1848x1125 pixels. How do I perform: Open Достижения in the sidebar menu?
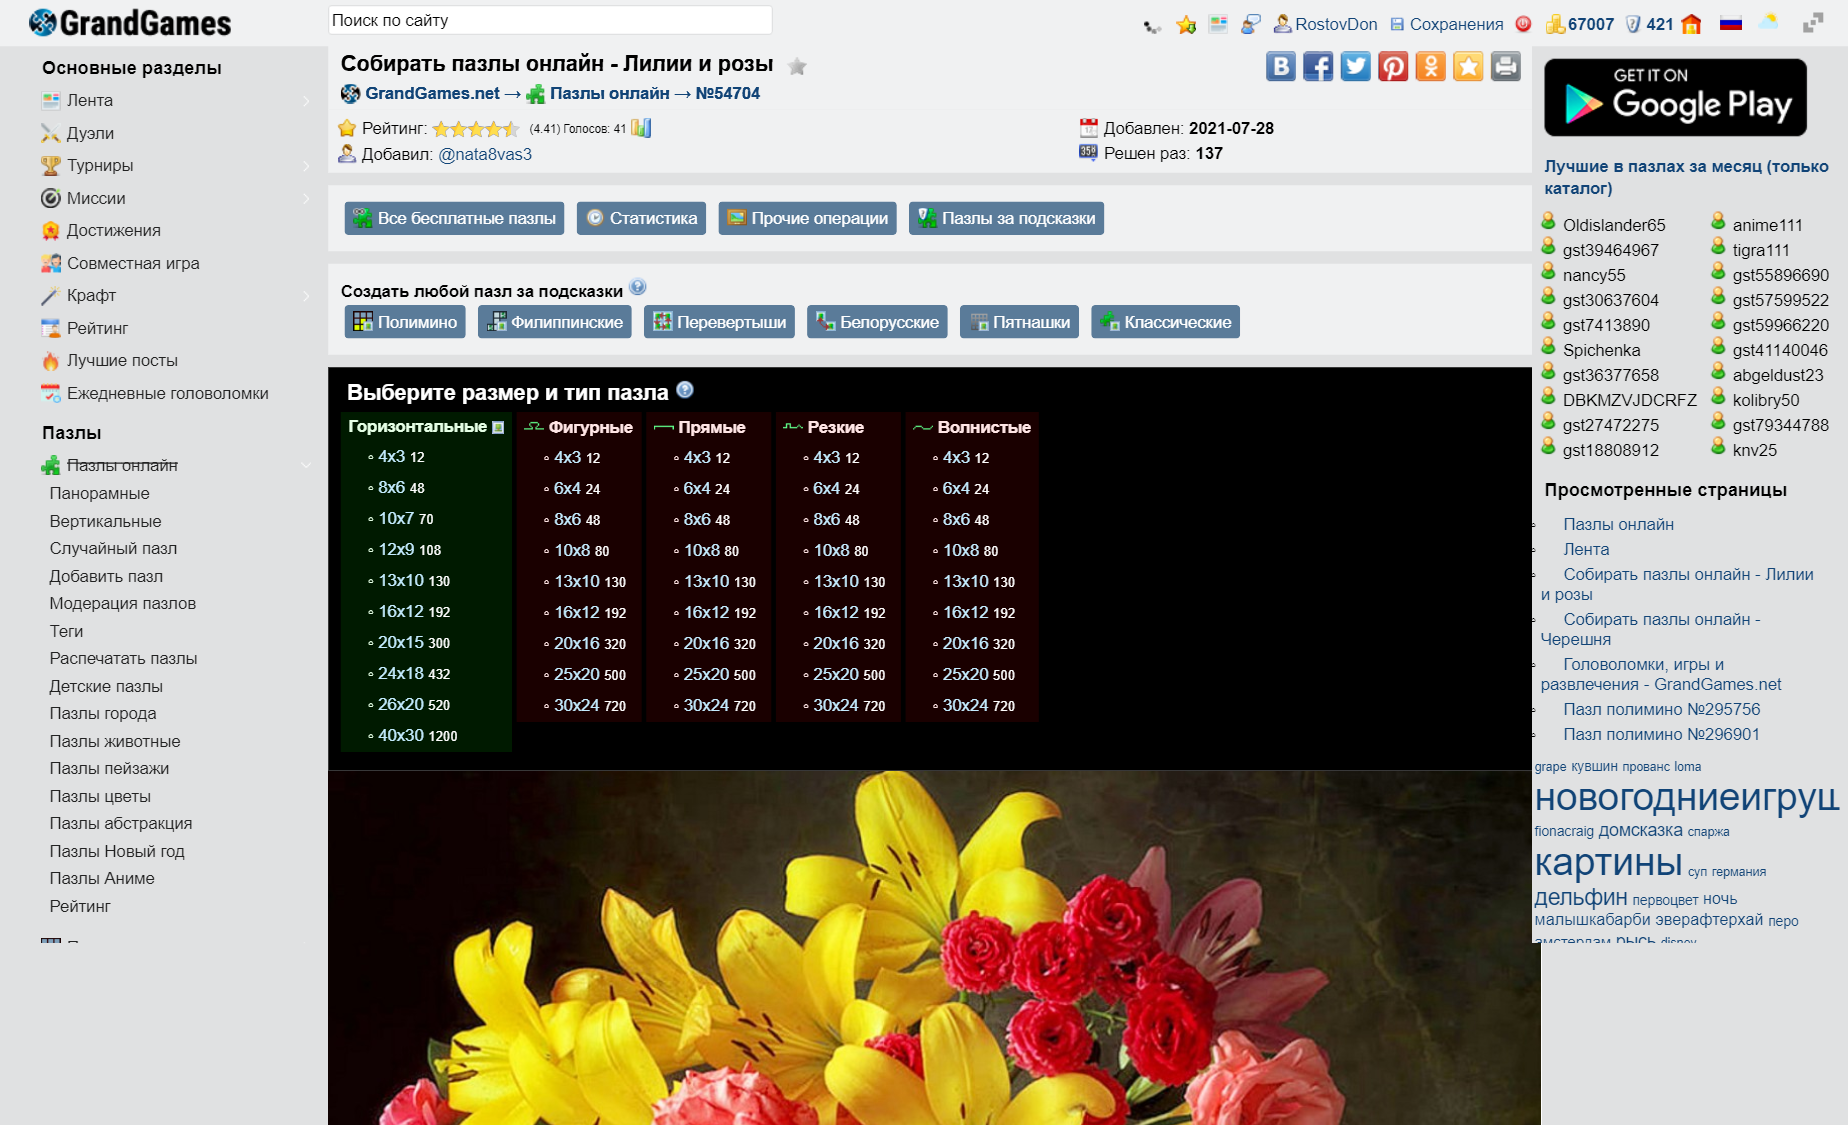tap(113, 231)
